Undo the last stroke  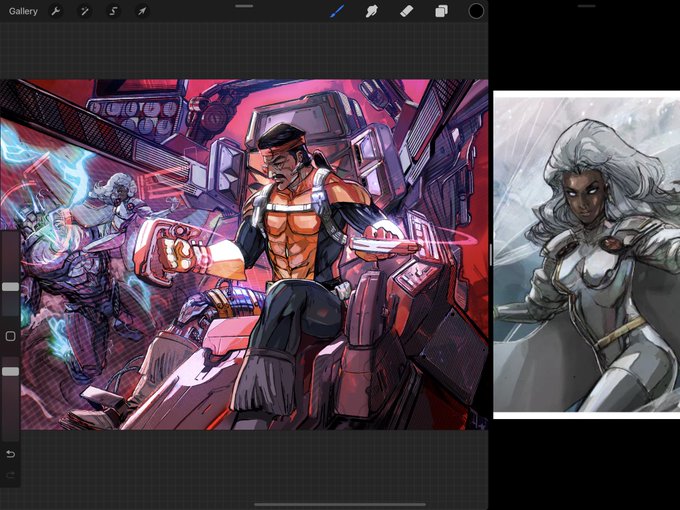pos(10,454)
